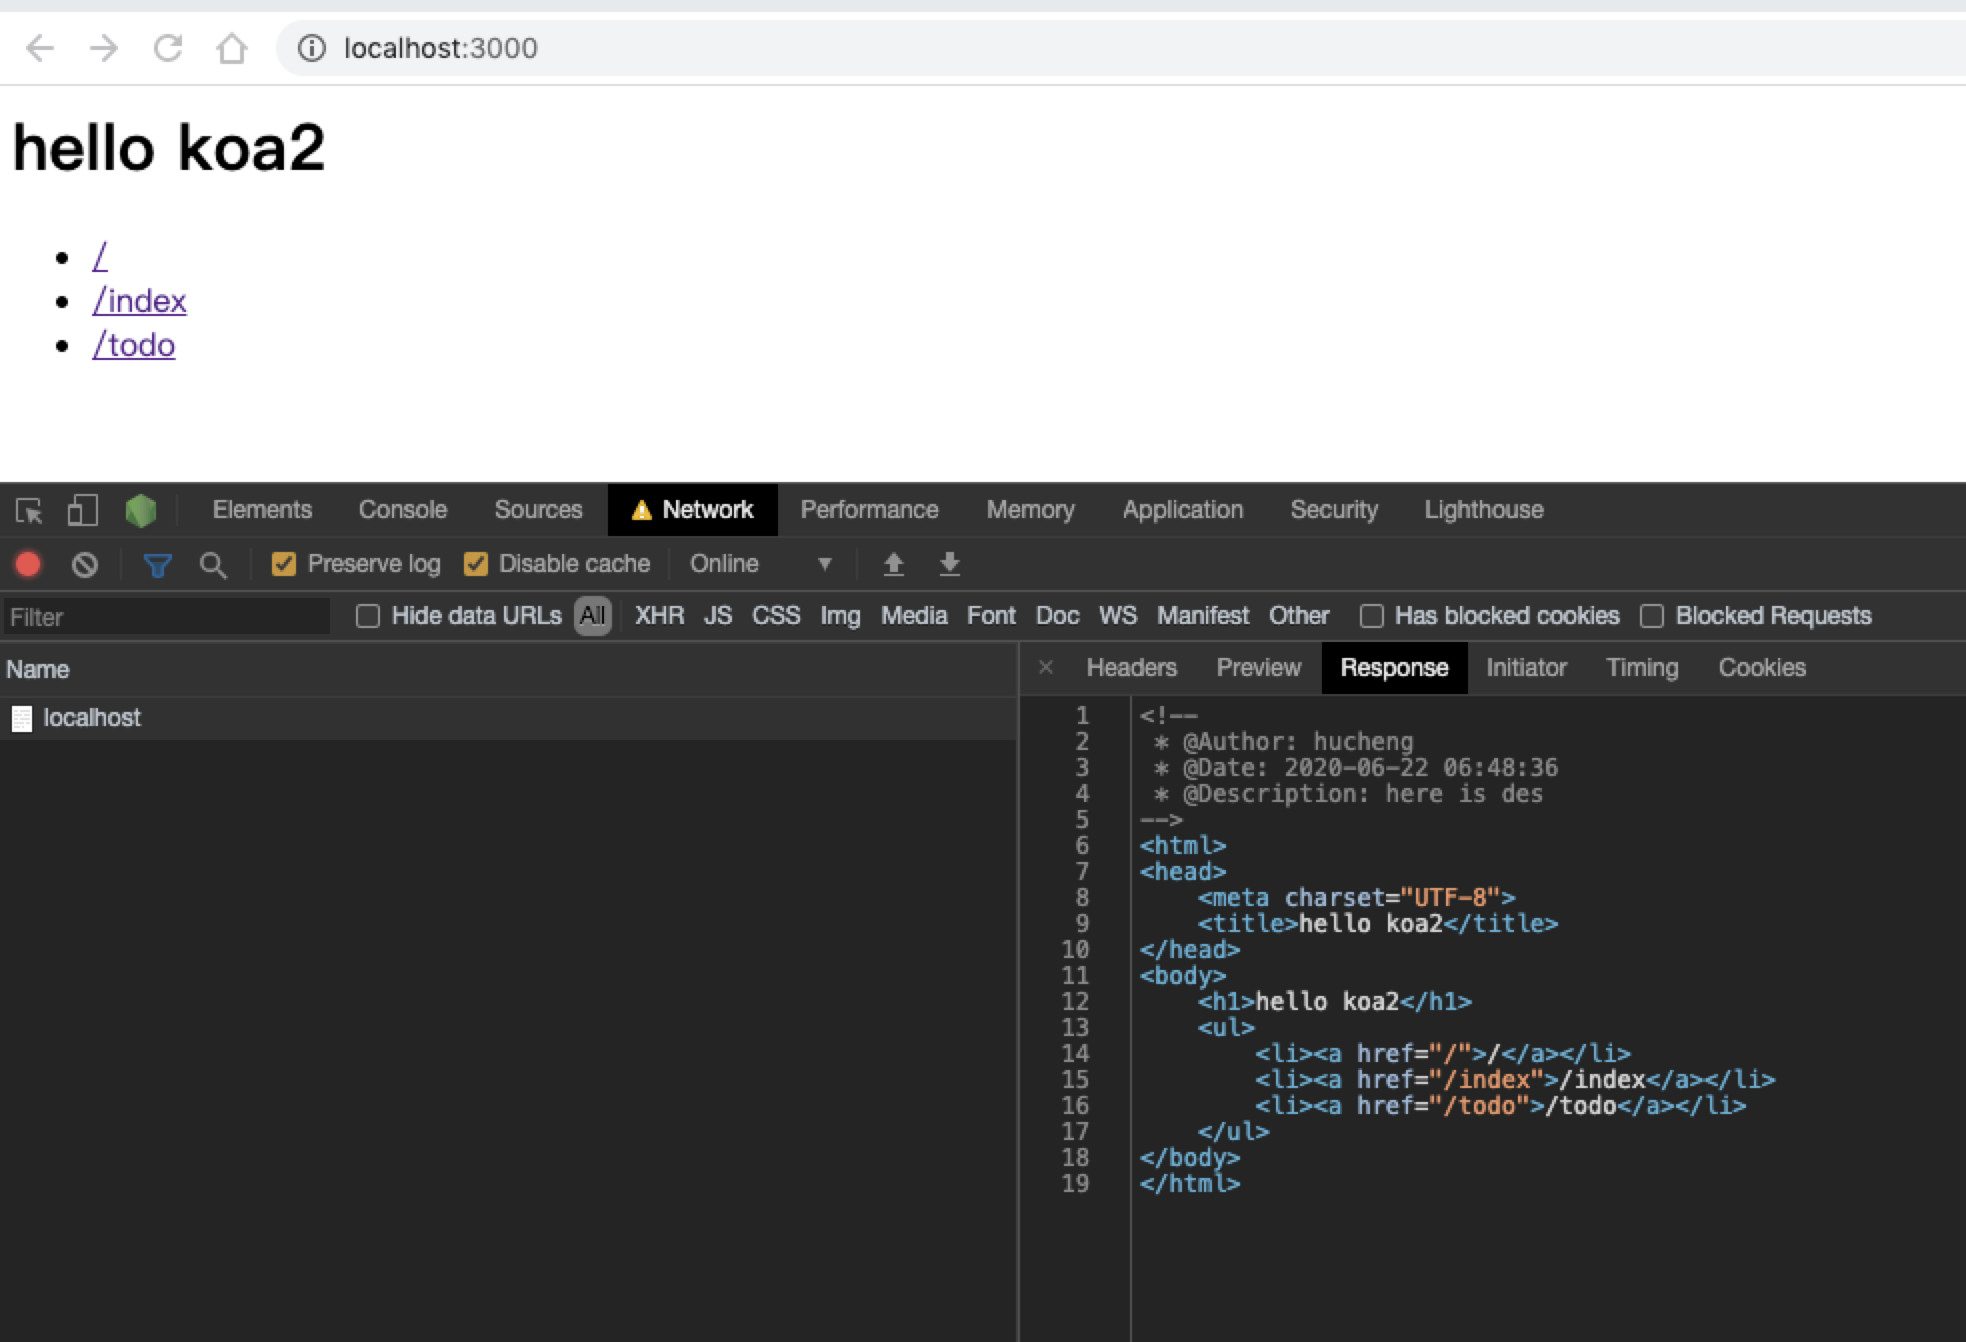Reload the localhost:3000 page
Screen dimensions: 1966x1342
point(168,48)
